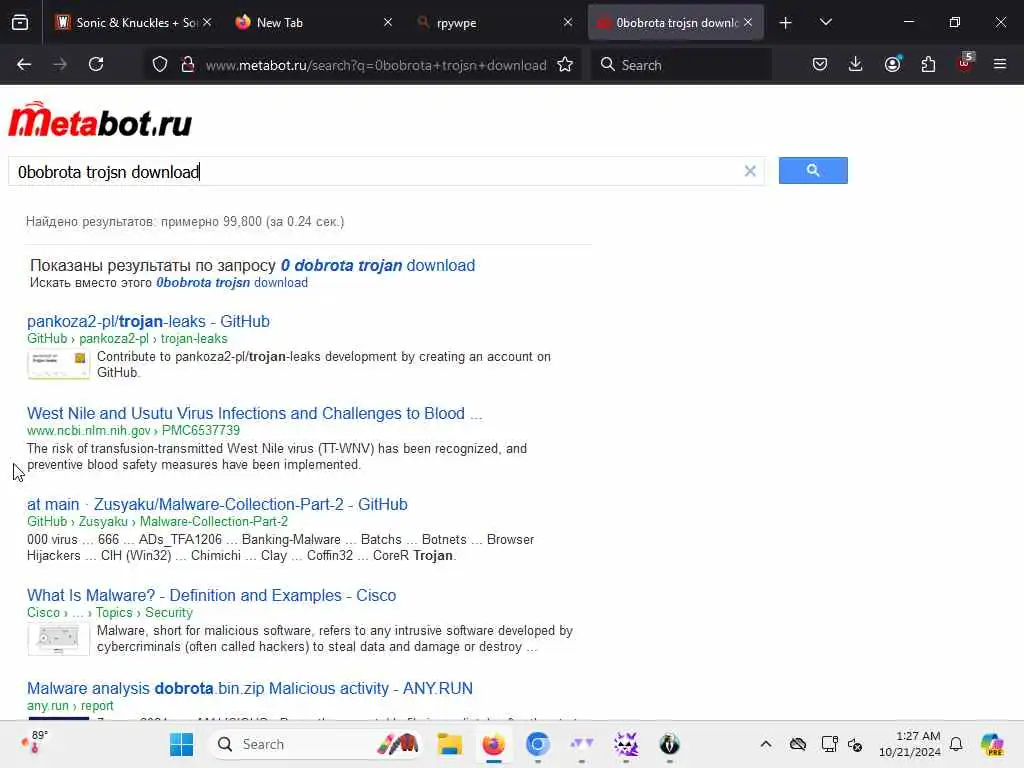This screenshot has width=1024, height=768.
Task: Click 'Cisco › ... › Topics › Security' breadcrumb
Action: [x=110, y=613]
